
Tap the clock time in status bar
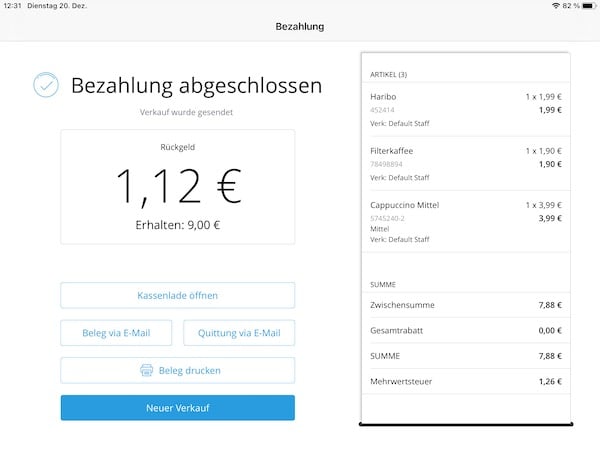12,6
